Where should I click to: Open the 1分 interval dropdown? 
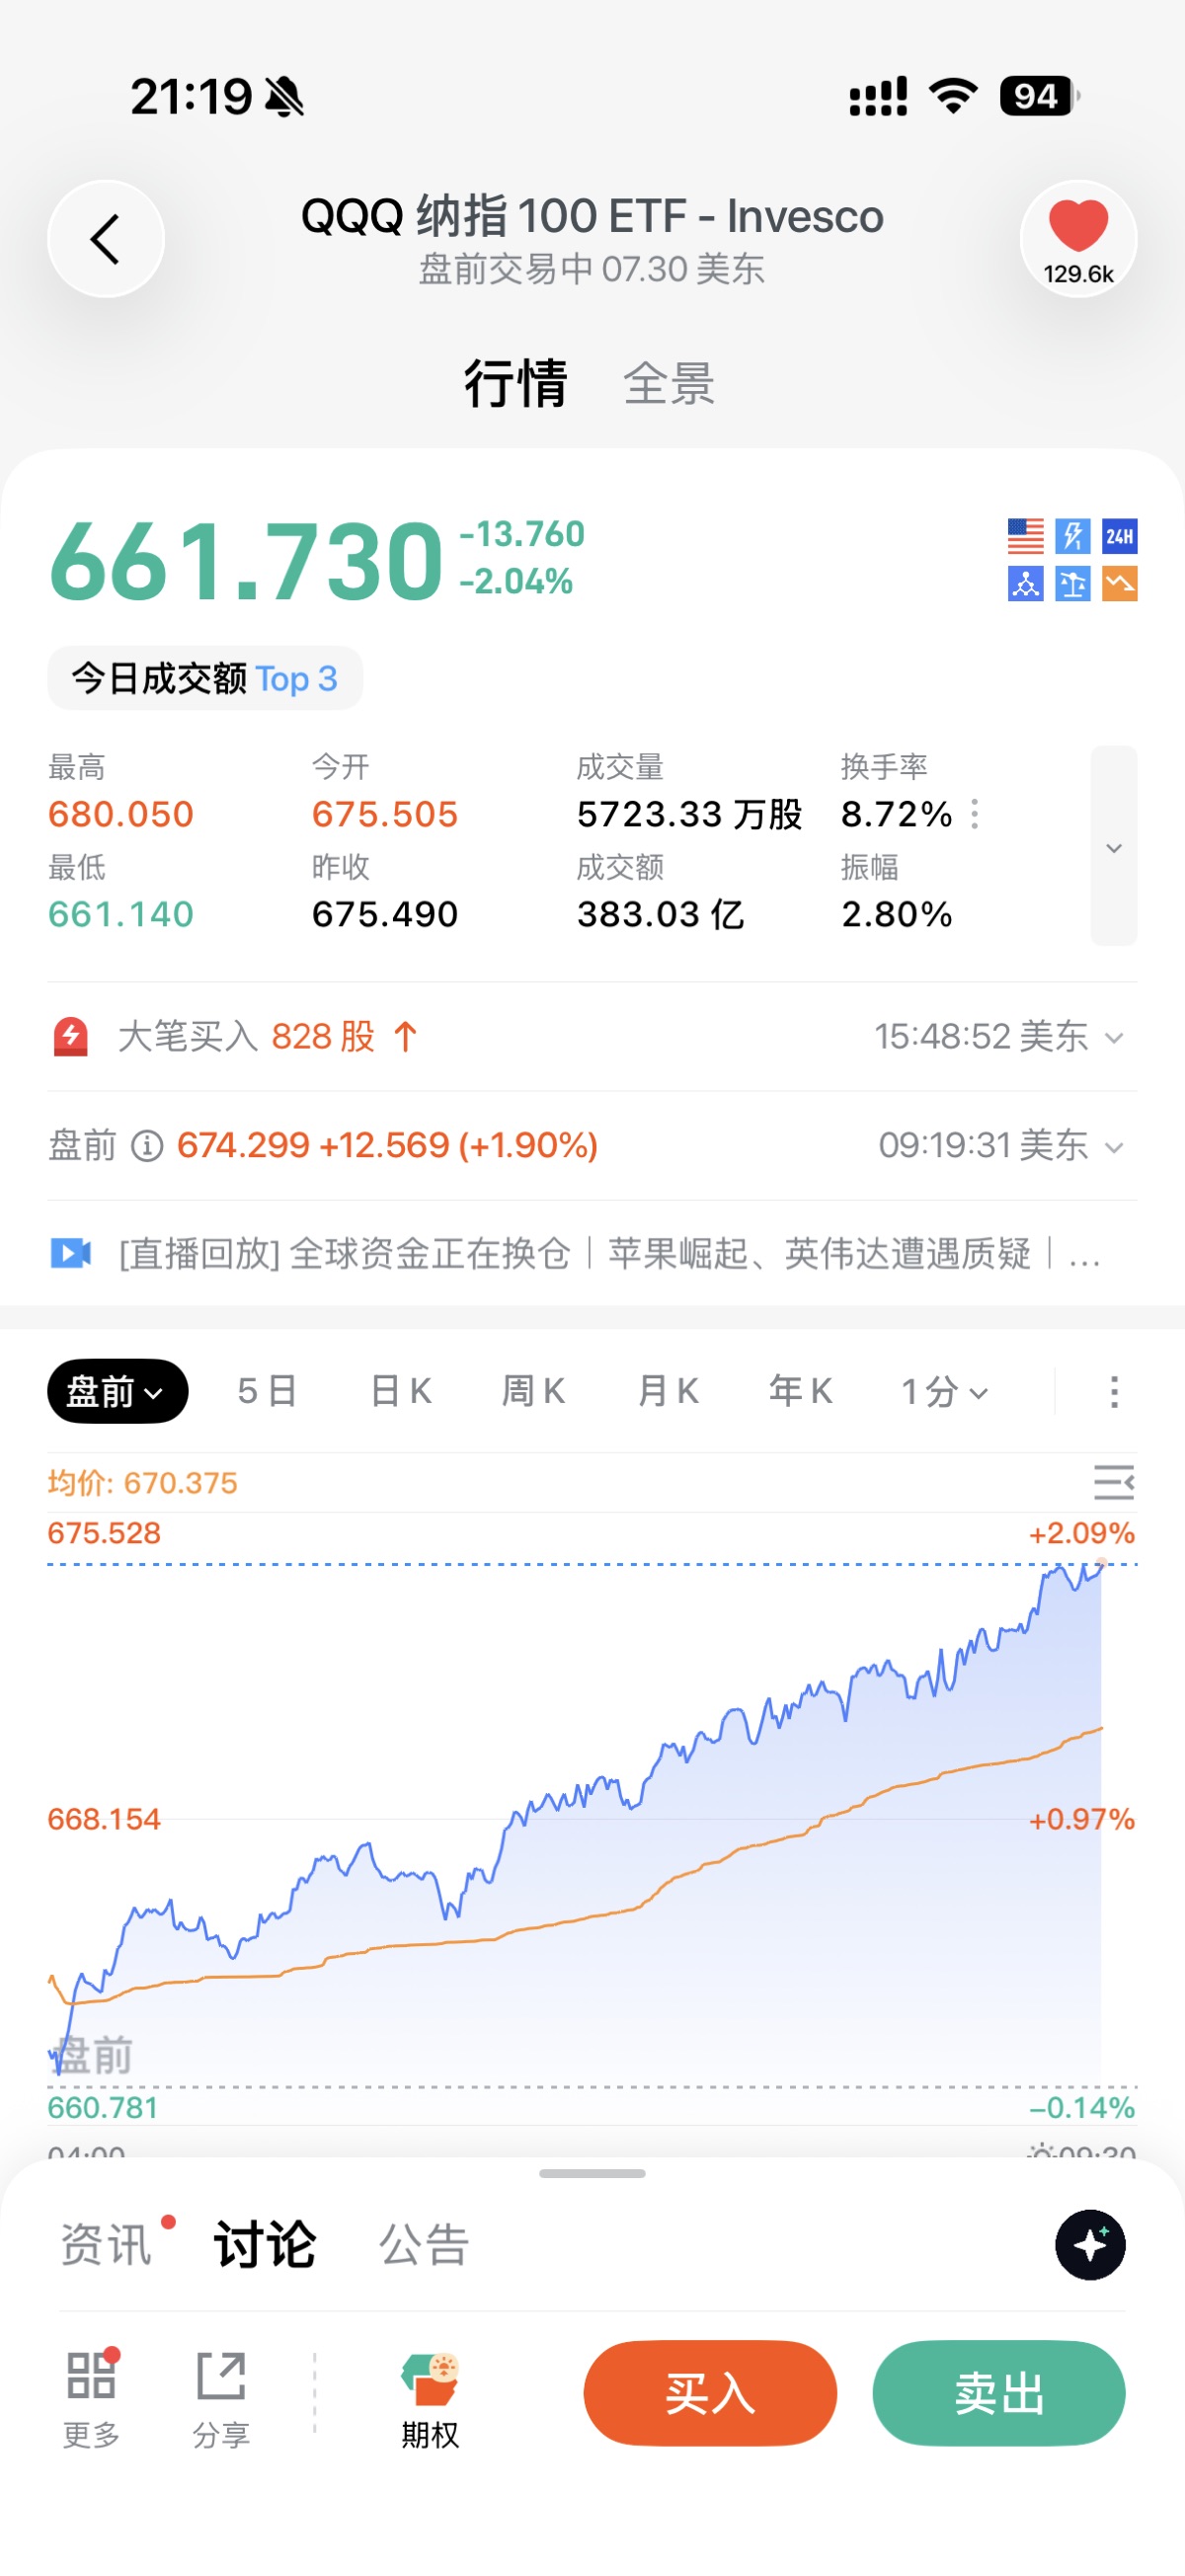pyautogui.click(x=944, y=1391)
